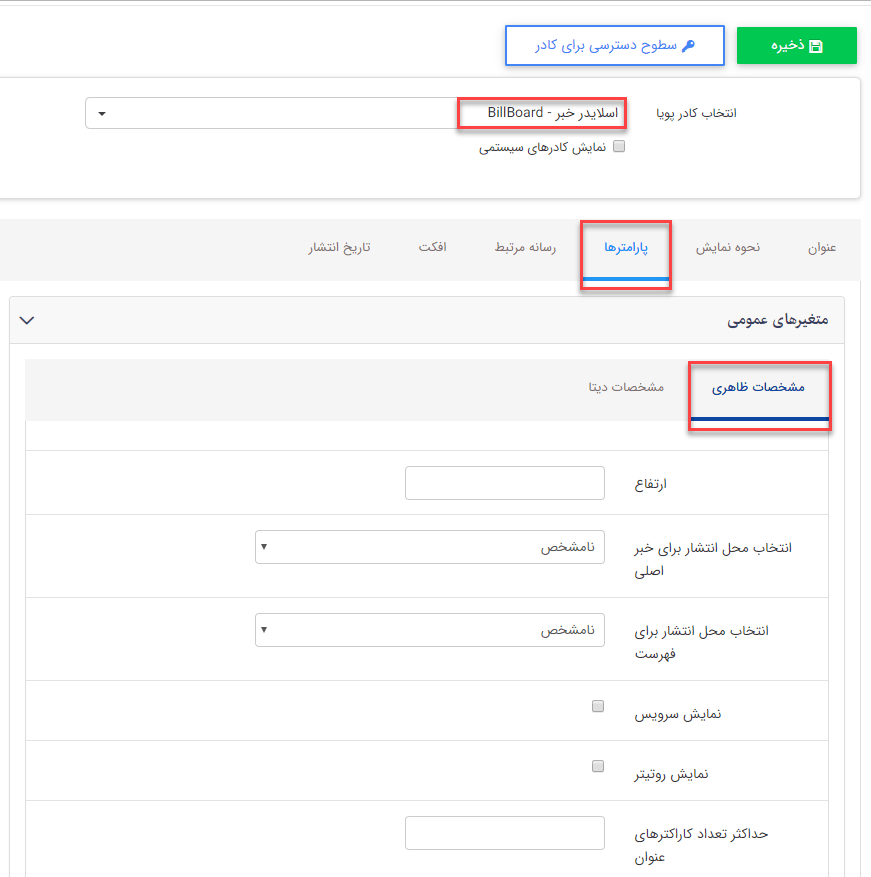Screen dimensions: 871x877
Task: Check the نمایش سرویس option
Action: [x=597, y=704]
